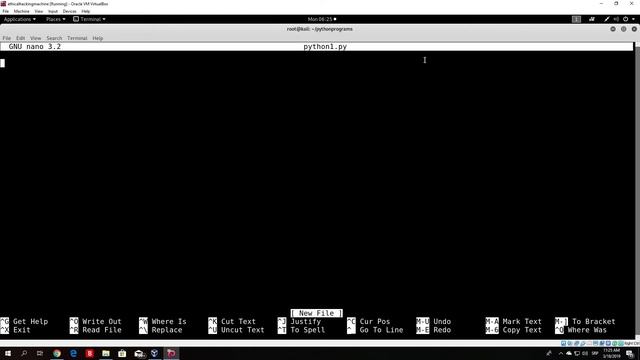Viewport: 640px width, 360px height.
Task: Launch Microsoft Edge from taskbar
Action: click(x=73, y=353)
